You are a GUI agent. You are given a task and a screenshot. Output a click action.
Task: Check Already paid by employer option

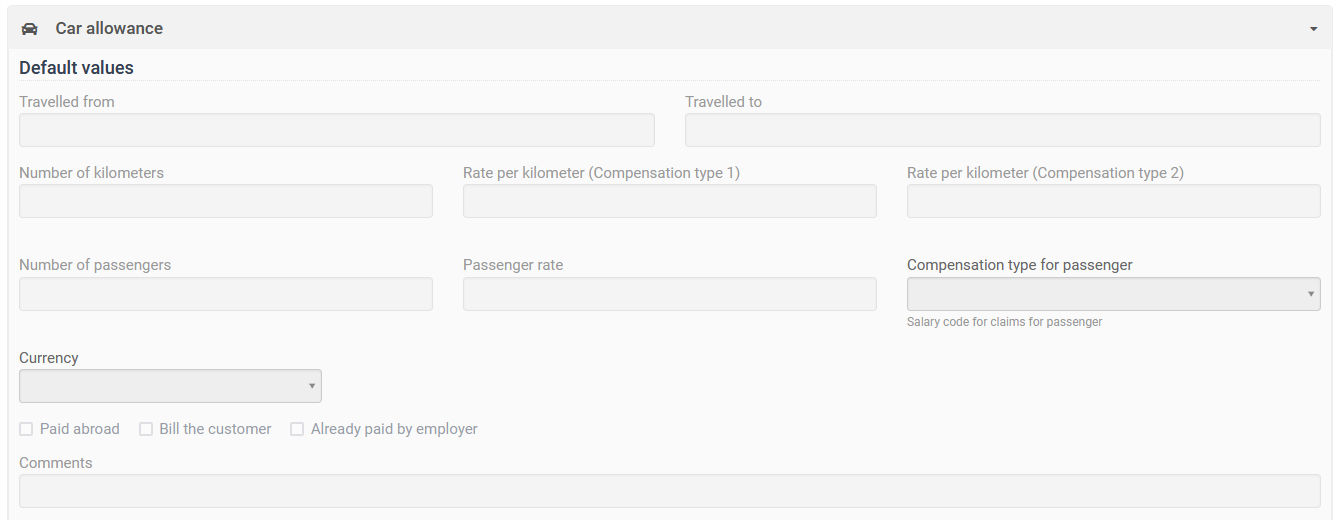pos(297,429)
